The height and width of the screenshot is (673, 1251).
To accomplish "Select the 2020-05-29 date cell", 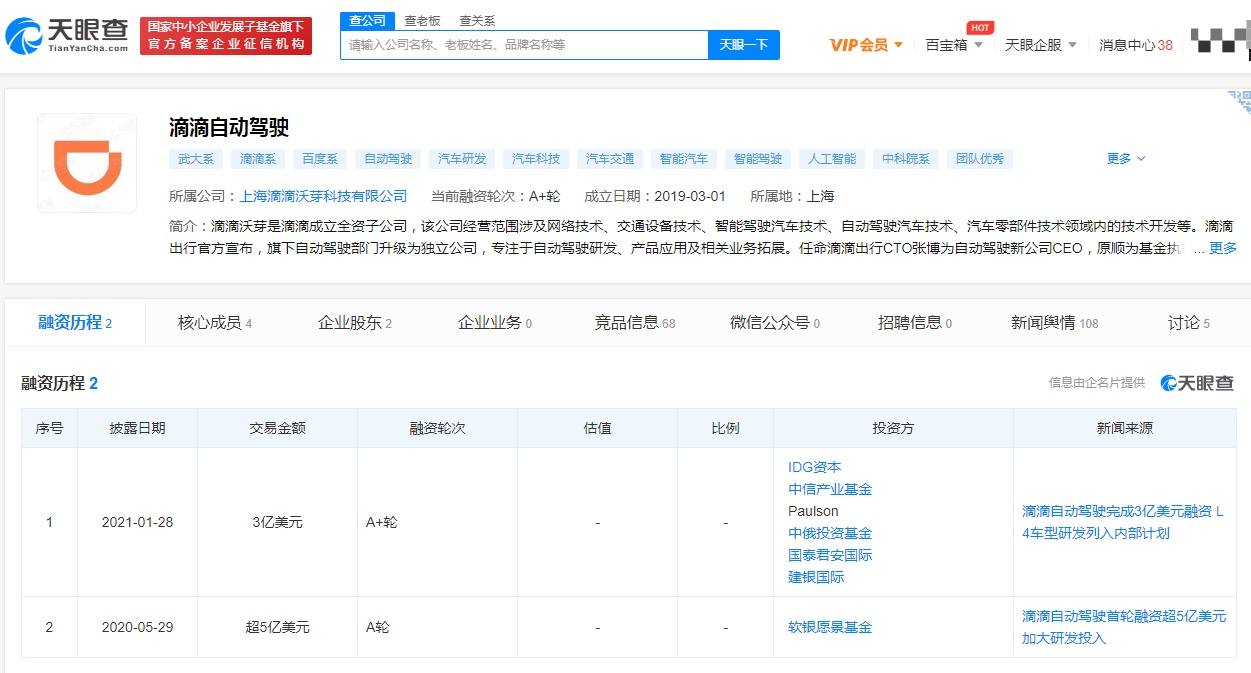I will tap(138, 627).
